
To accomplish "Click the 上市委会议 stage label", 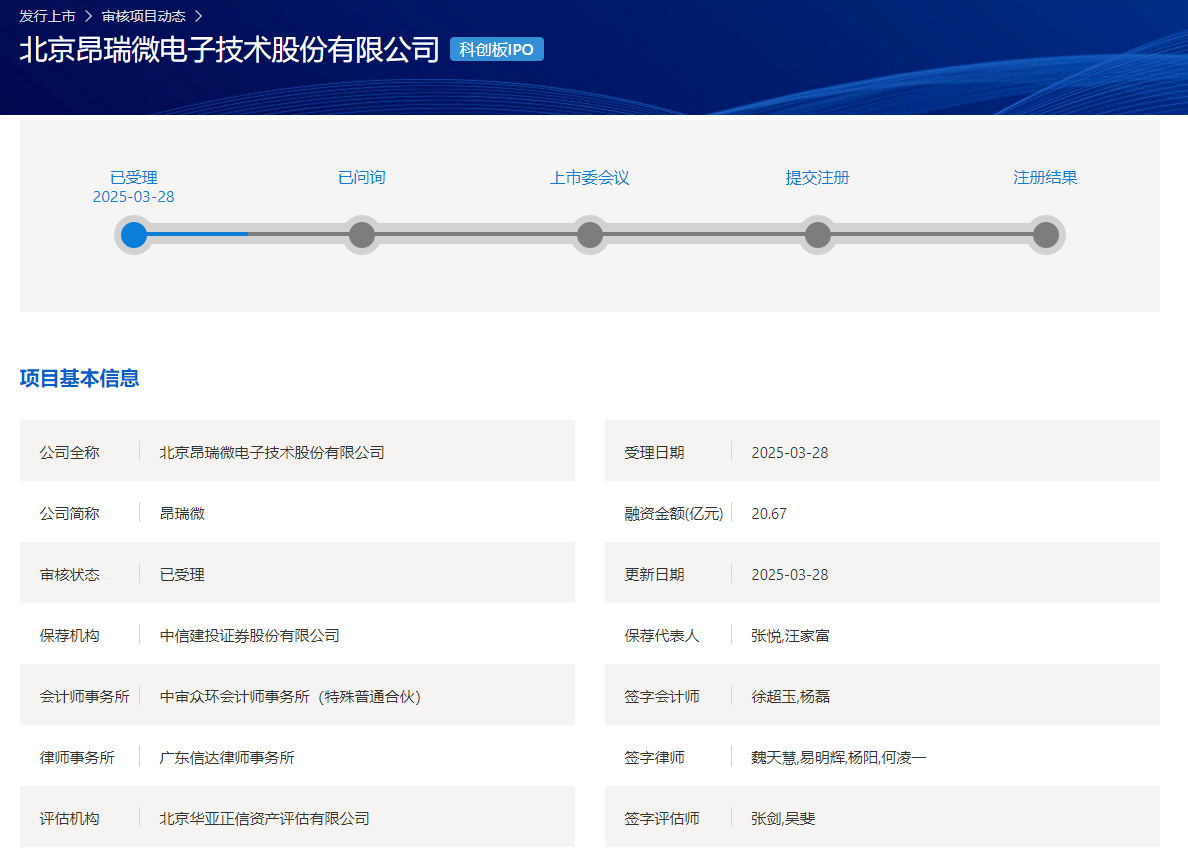I will coord(590,178).
